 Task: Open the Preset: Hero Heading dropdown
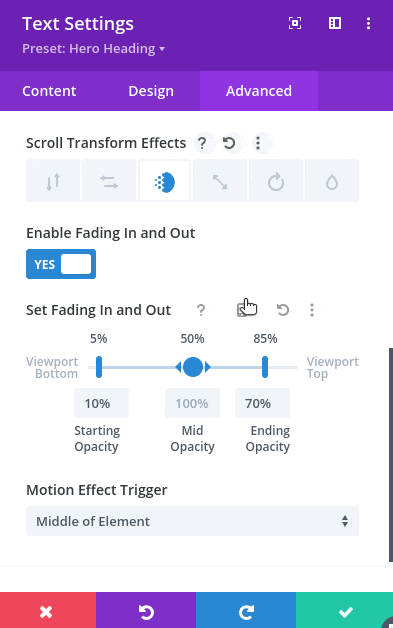[x=93, y=48]
